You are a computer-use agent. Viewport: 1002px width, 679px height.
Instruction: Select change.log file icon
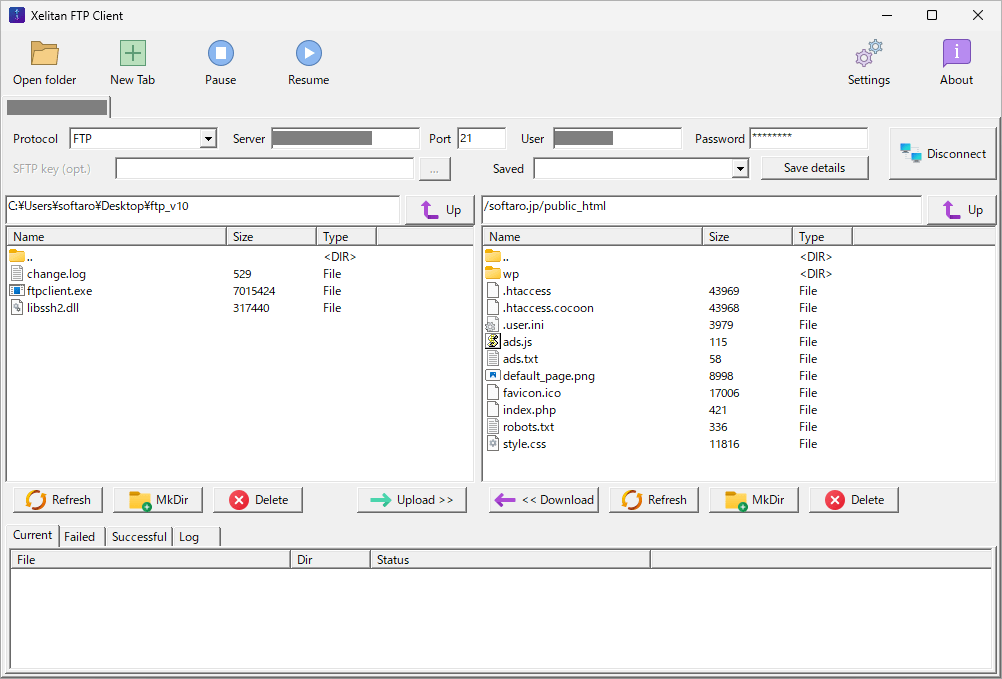coord(17,274)
